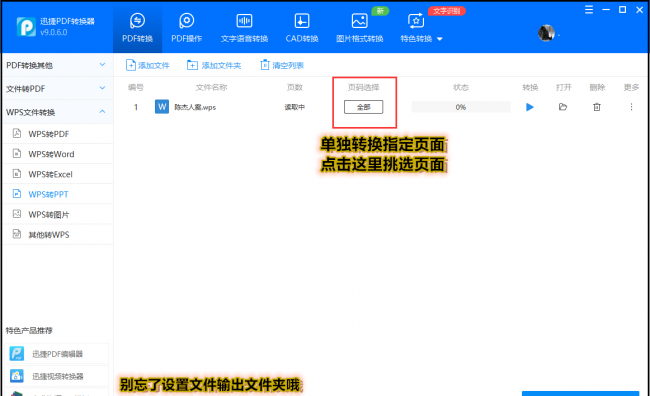Screen dimensions: 650x396
Task: Maximize the converter window
Action: 622,10
